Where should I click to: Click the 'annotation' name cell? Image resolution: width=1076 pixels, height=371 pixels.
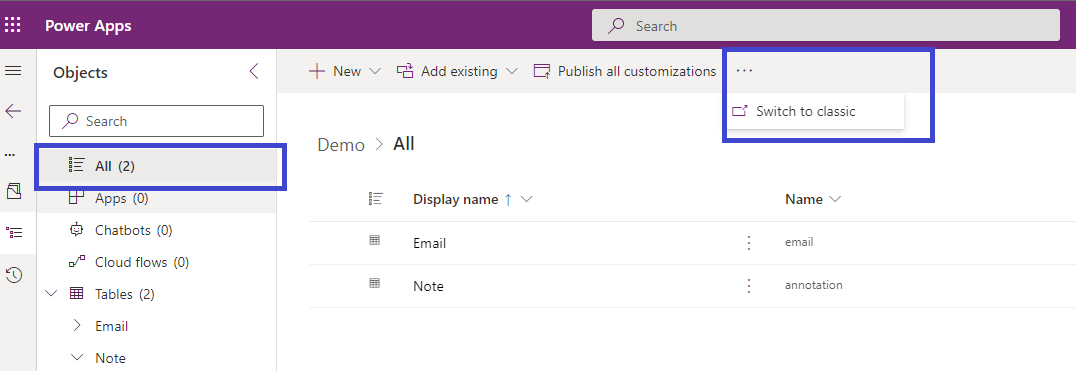pos(814,285)
